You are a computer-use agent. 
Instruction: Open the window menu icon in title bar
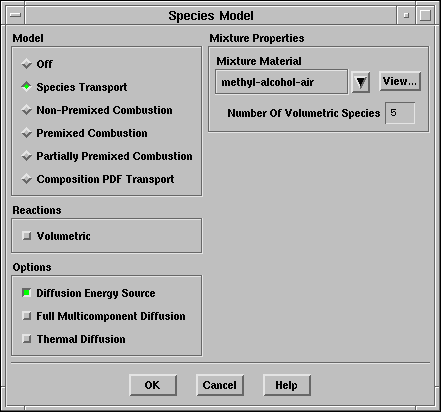point(15,15)
